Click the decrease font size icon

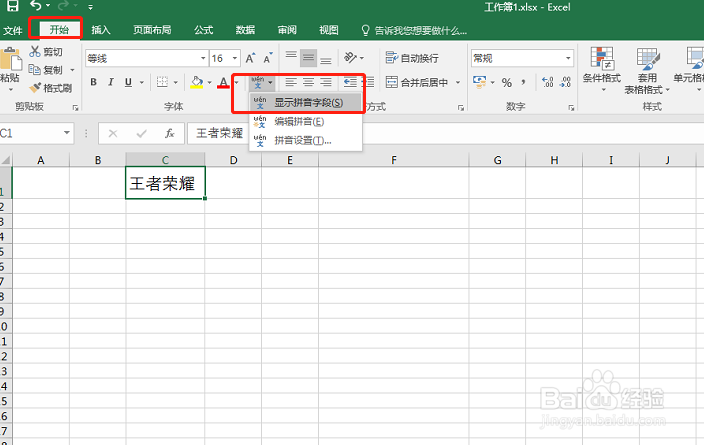coord(268,58)
